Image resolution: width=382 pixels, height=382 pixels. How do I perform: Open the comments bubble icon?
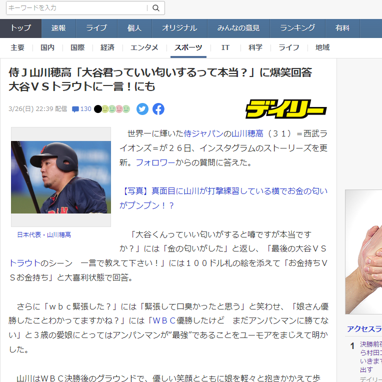point(75,109)
